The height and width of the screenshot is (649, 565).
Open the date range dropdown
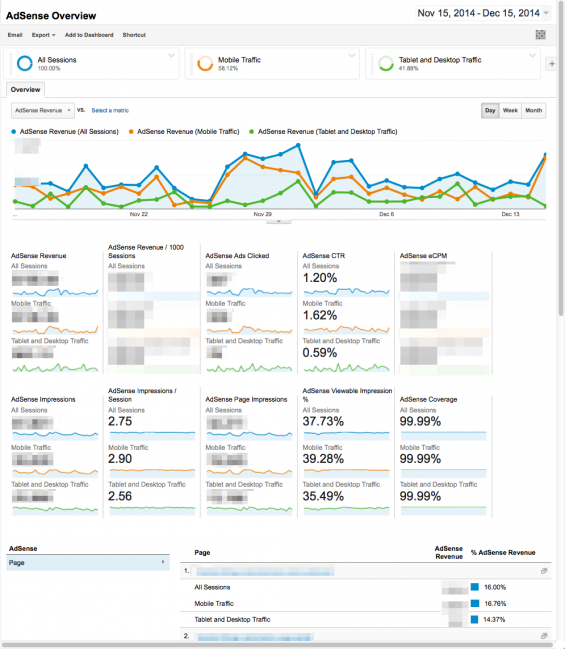[x=483, y=13]
